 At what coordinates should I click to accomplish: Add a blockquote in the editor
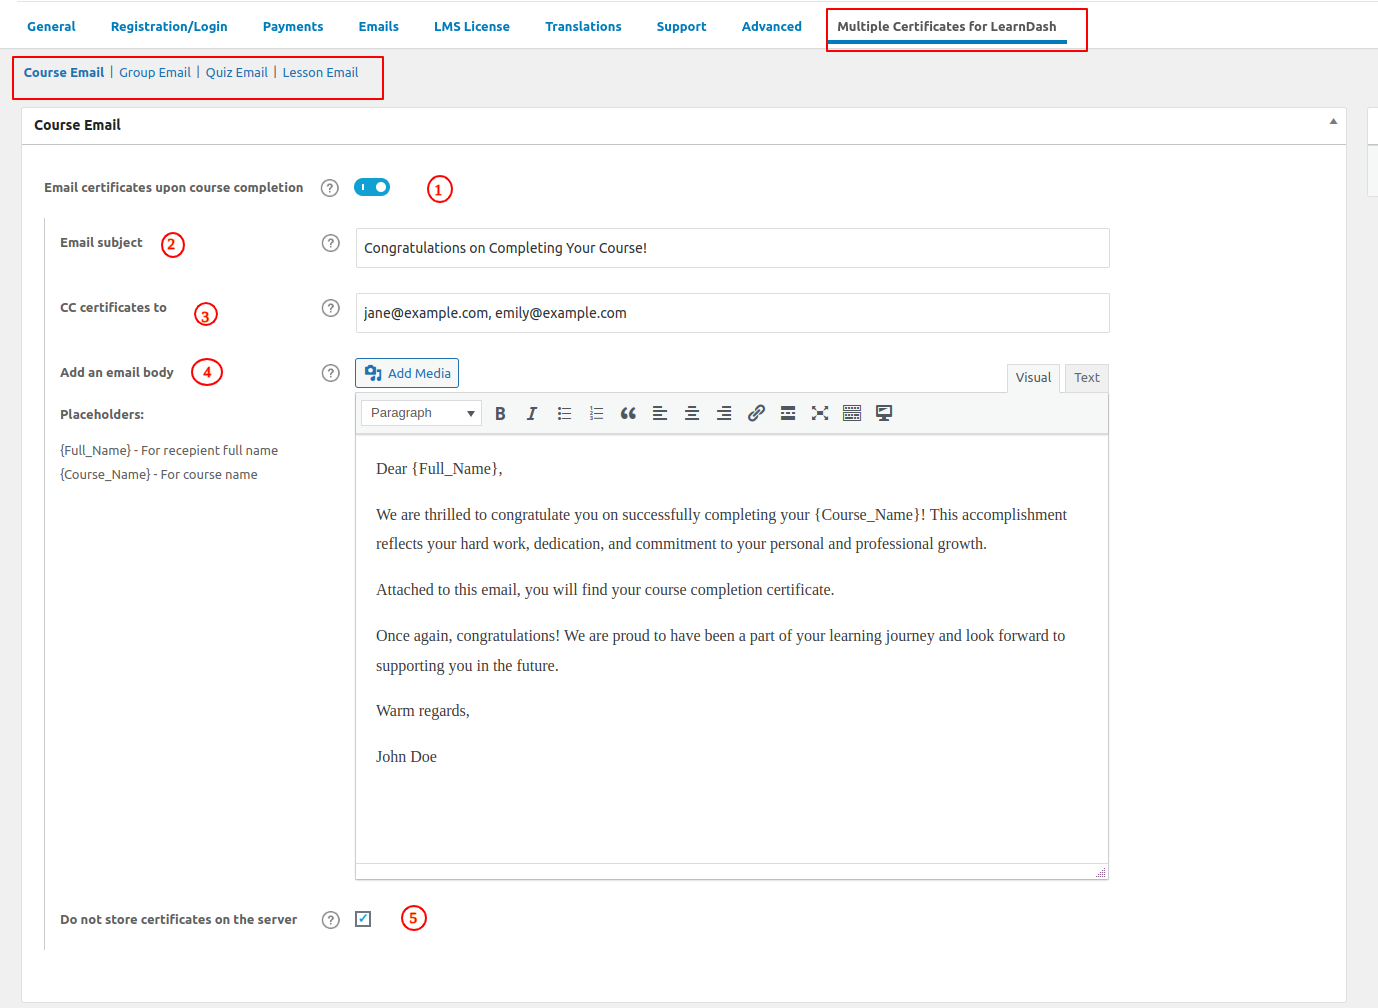pos(628,412)
